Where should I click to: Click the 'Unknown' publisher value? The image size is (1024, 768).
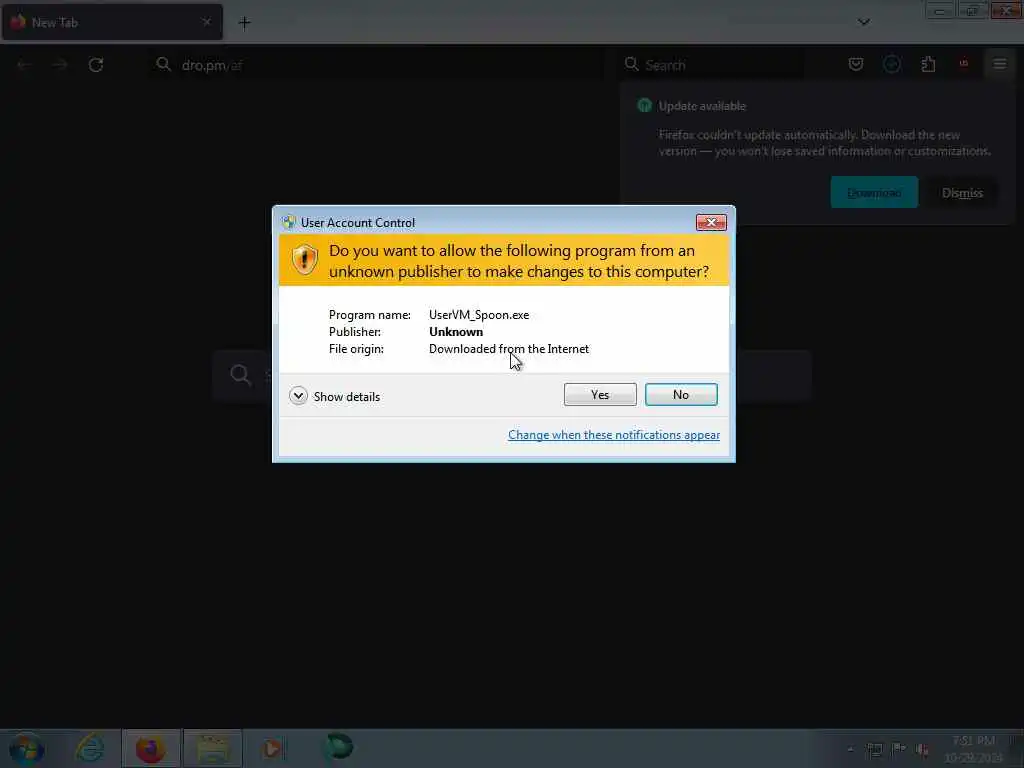pyautogui.click(x=456, y=332)
